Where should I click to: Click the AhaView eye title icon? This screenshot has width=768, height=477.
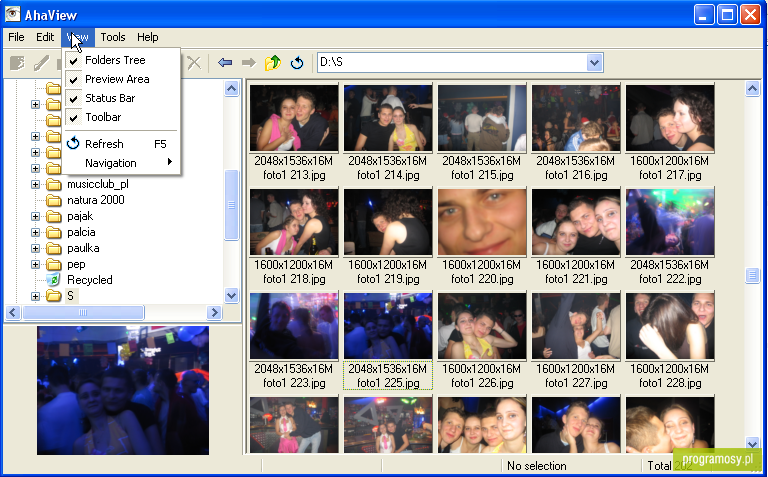pos(13,14)
